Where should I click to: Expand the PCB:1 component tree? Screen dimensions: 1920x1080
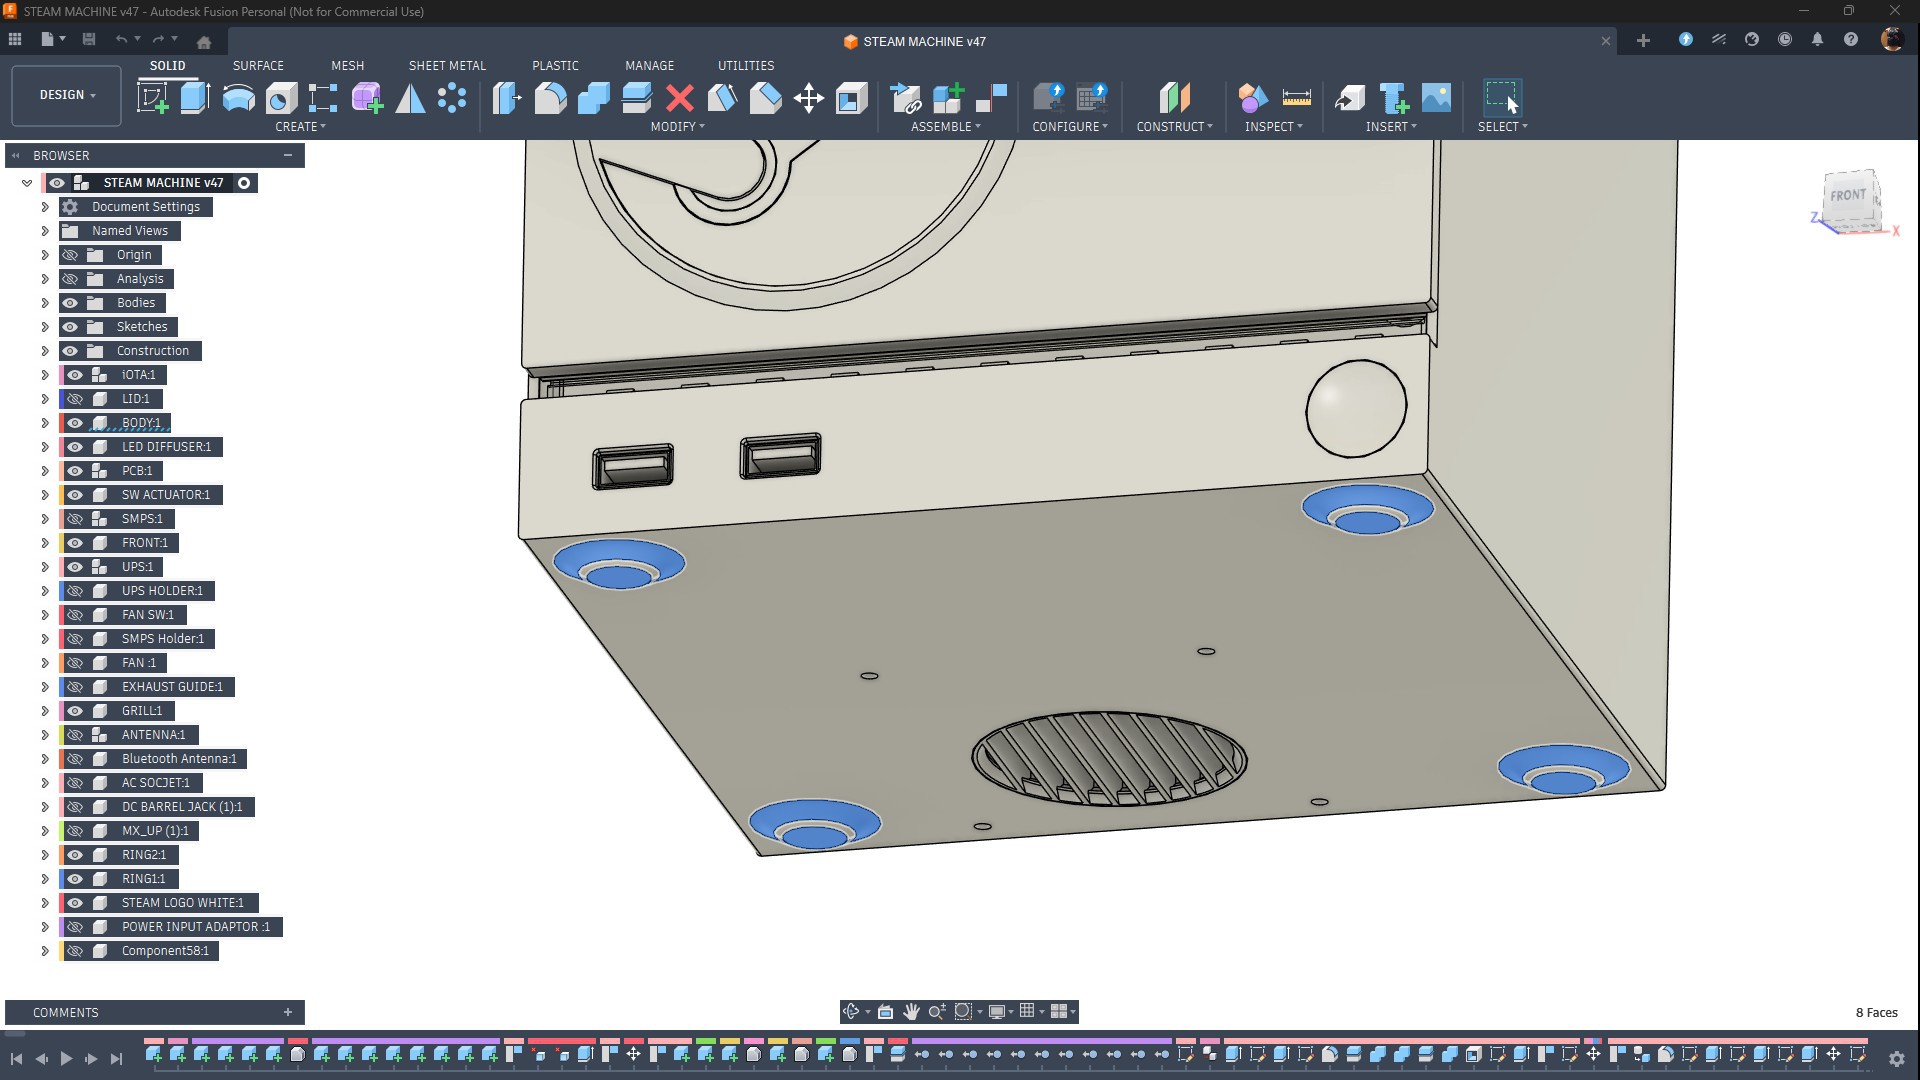click(x=44, y=471)
